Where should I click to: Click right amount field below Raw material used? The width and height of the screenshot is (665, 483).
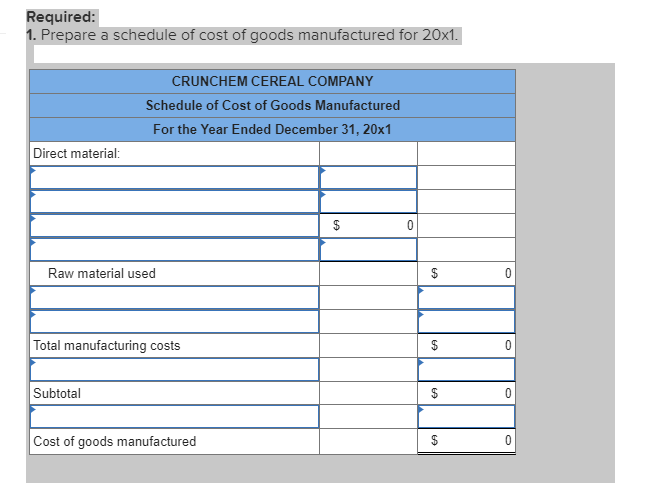point(467,297)
